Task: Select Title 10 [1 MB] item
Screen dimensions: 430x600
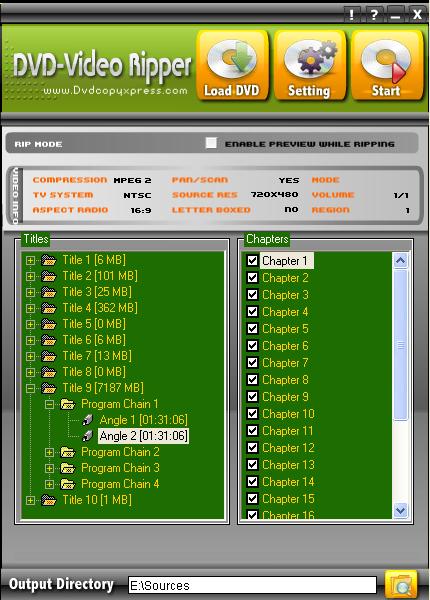Action: [x=97, y=500]
